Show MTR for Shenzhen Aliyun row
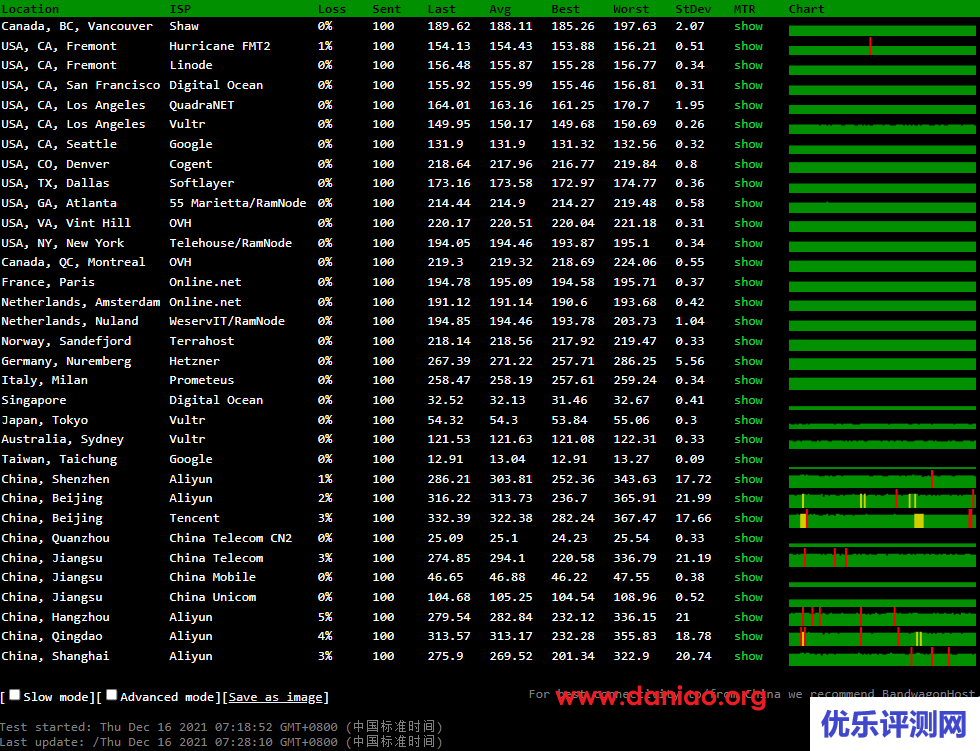 (x=748, y=479)
